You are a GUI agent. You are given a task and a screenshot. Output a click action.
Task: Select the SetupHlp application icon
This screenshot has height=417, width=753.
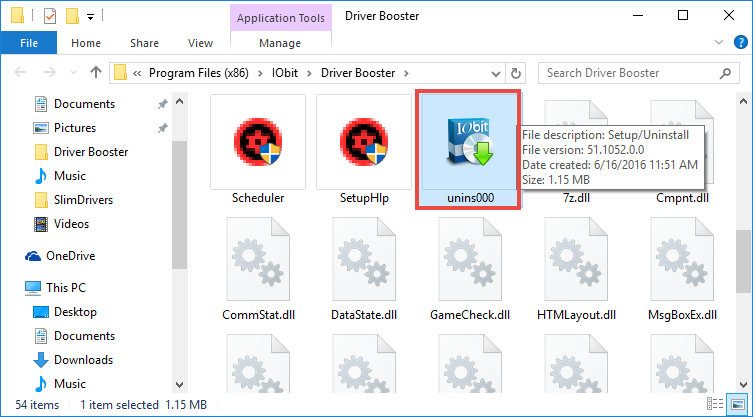(364, 142)
